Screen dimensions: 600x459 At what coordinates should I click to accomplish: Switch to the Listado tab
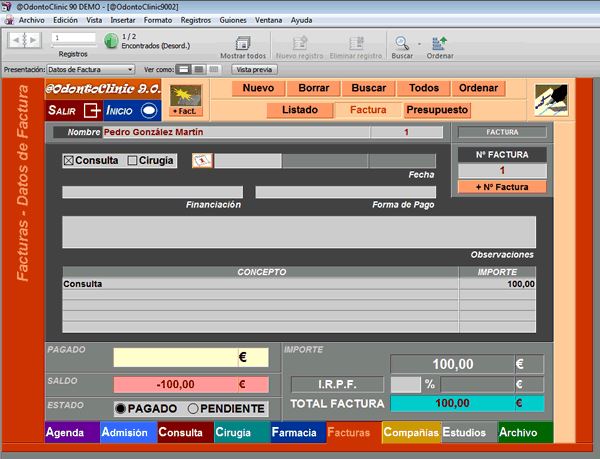pyautogui.click(x=300, y=110)
